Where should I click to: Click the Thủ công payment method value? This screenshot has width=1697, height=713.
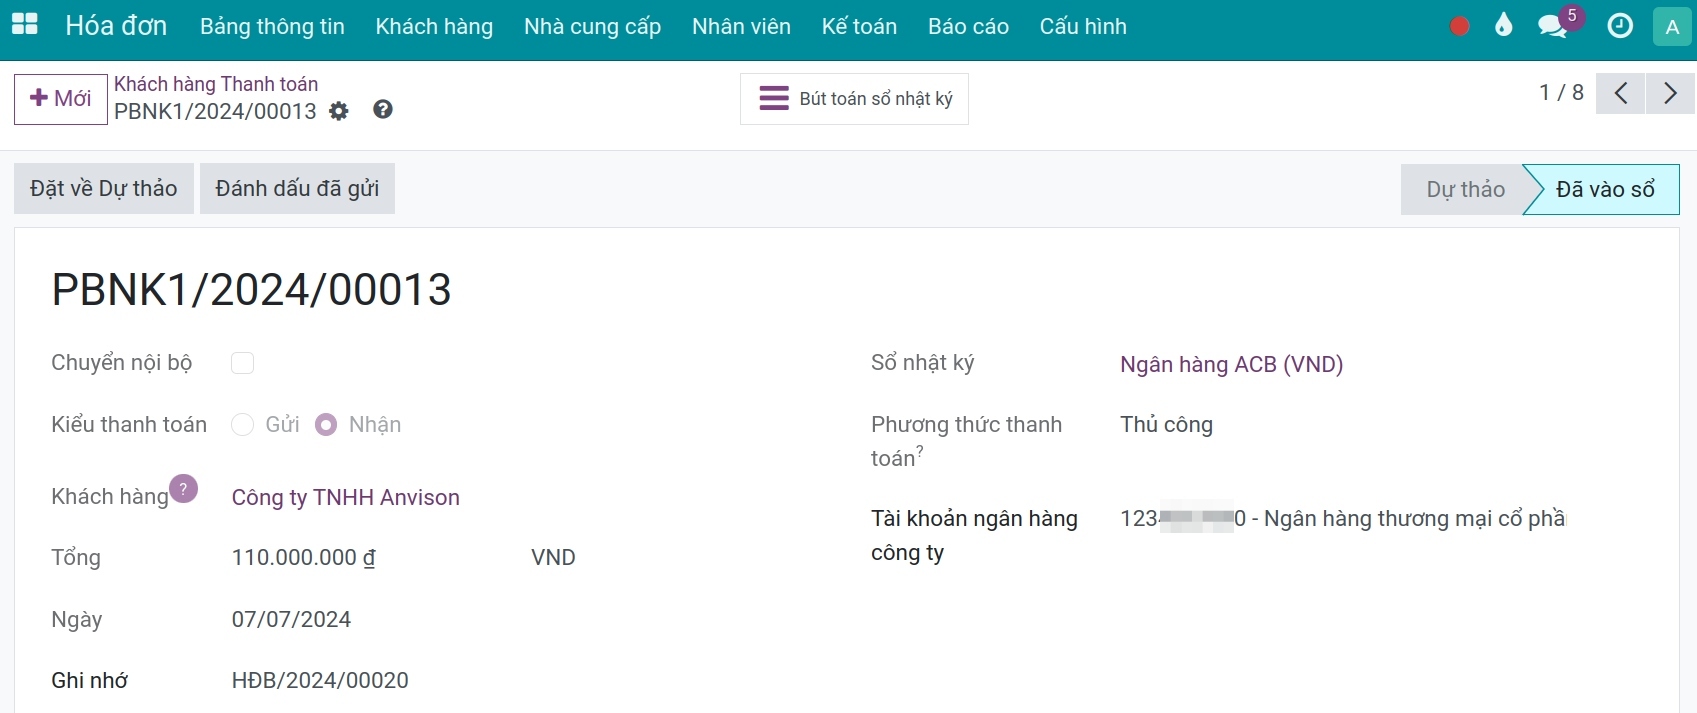(x=1166, y=424)
